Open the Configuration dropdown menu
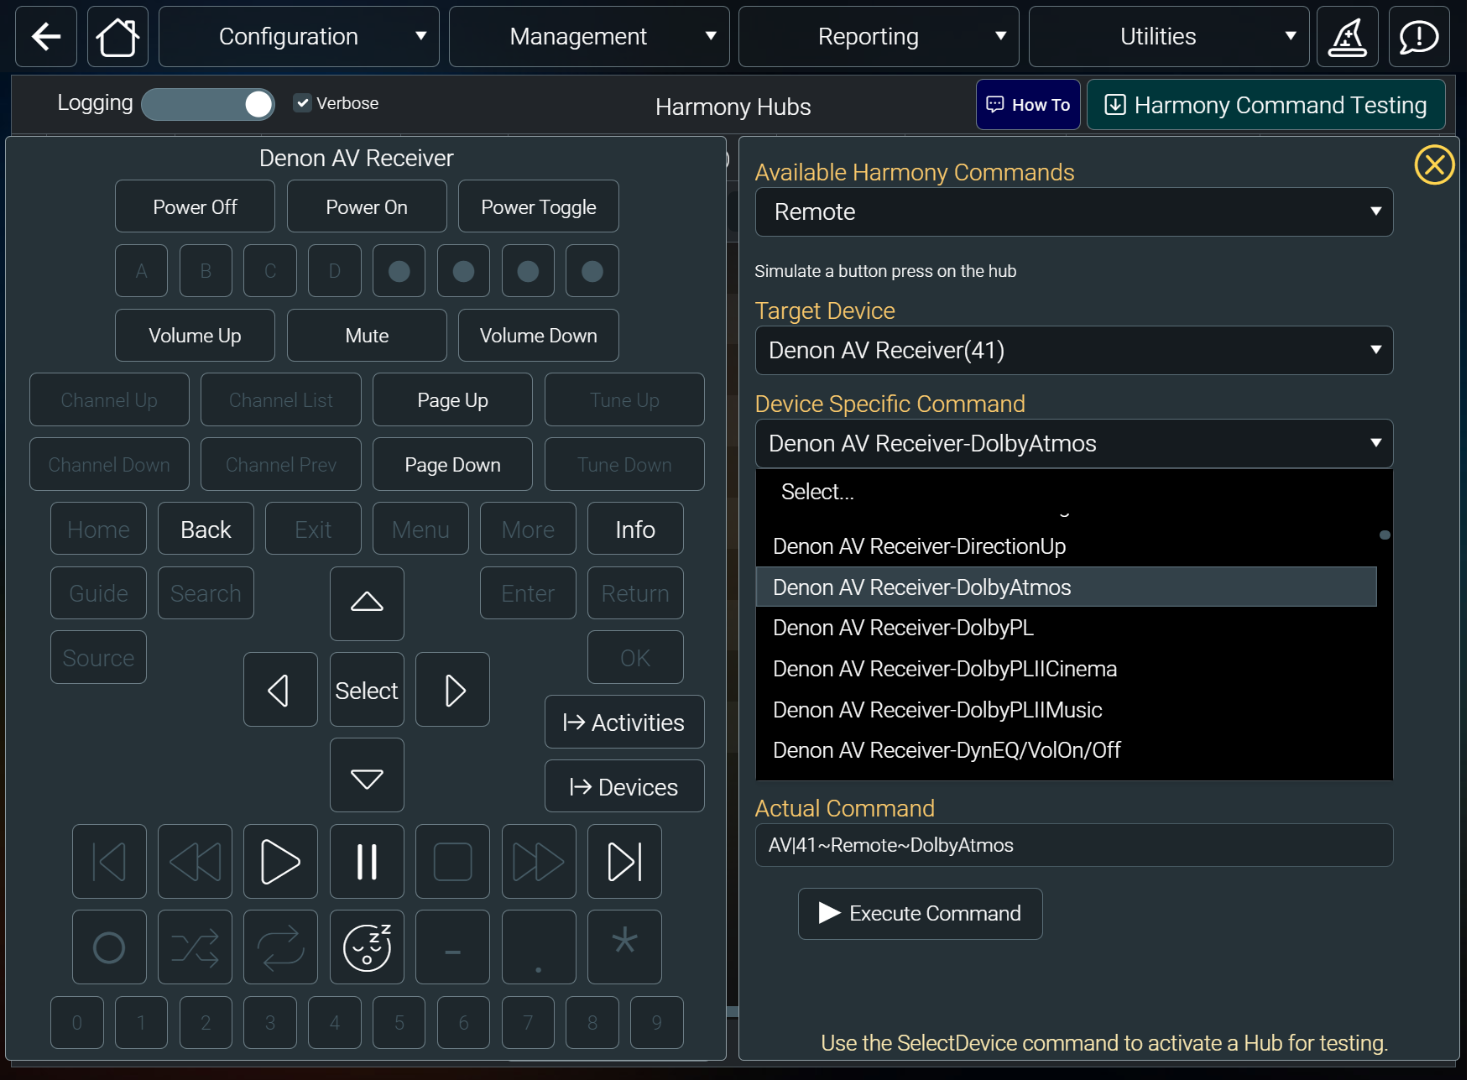 pyautogui.click(x=299, y=37)
